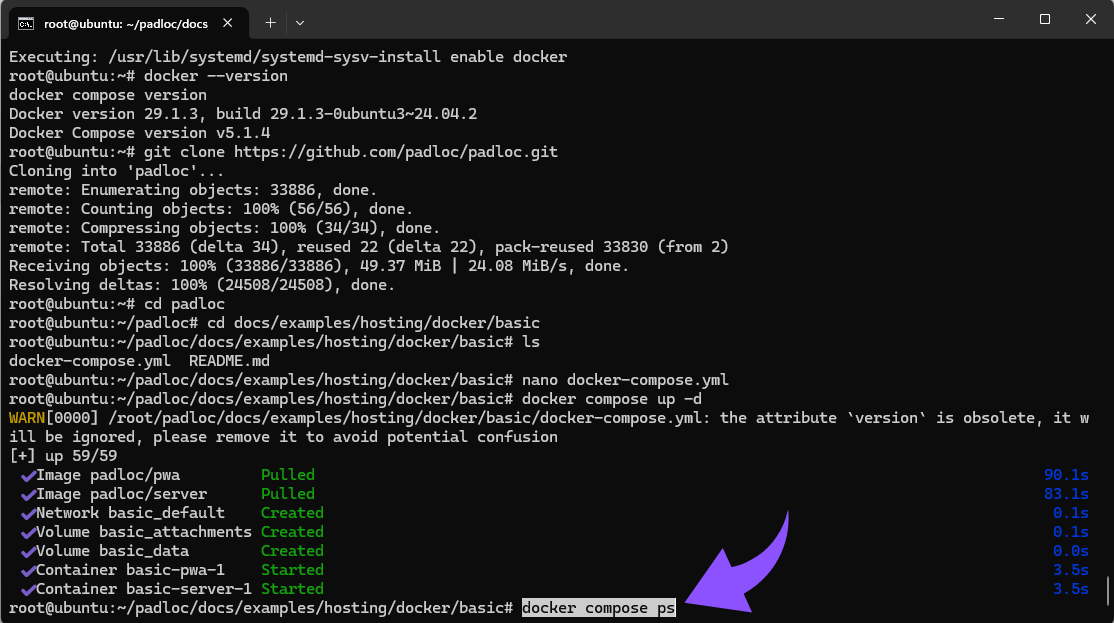The image size is (1114, 623).
Task: Click the checkmark beside Container basic-server-1
Action: 28,590
